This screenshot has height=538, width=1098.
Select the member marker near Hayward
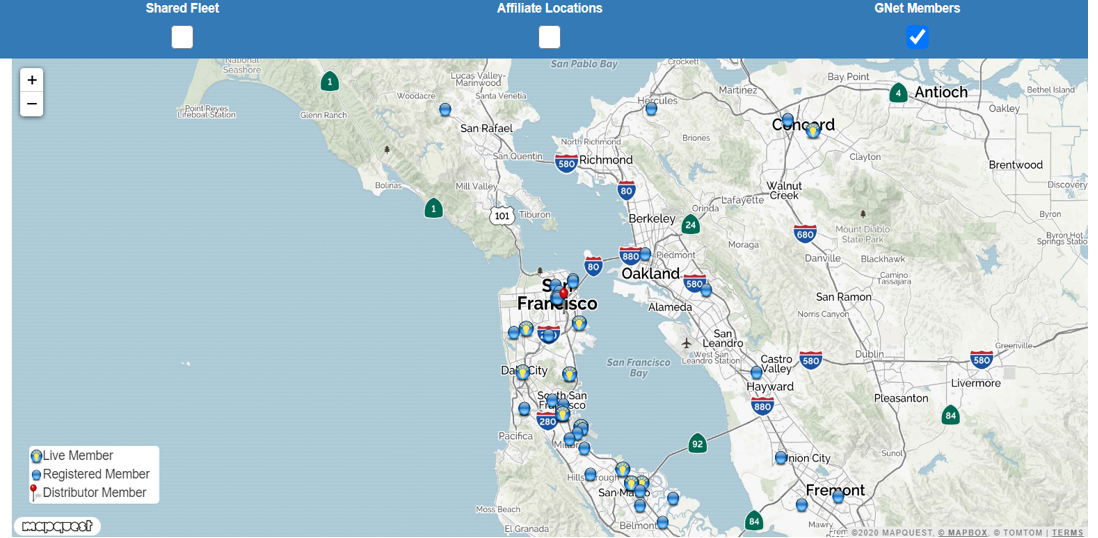756,373
